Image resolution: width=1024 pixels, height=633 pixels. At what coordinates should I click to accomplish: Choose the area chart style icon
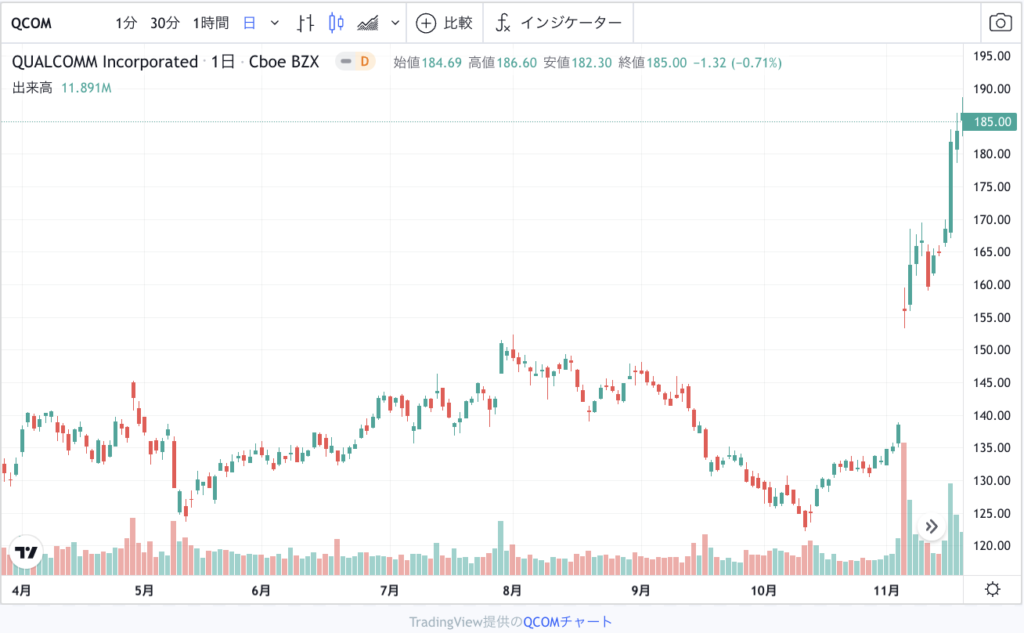tap(368, 24)
